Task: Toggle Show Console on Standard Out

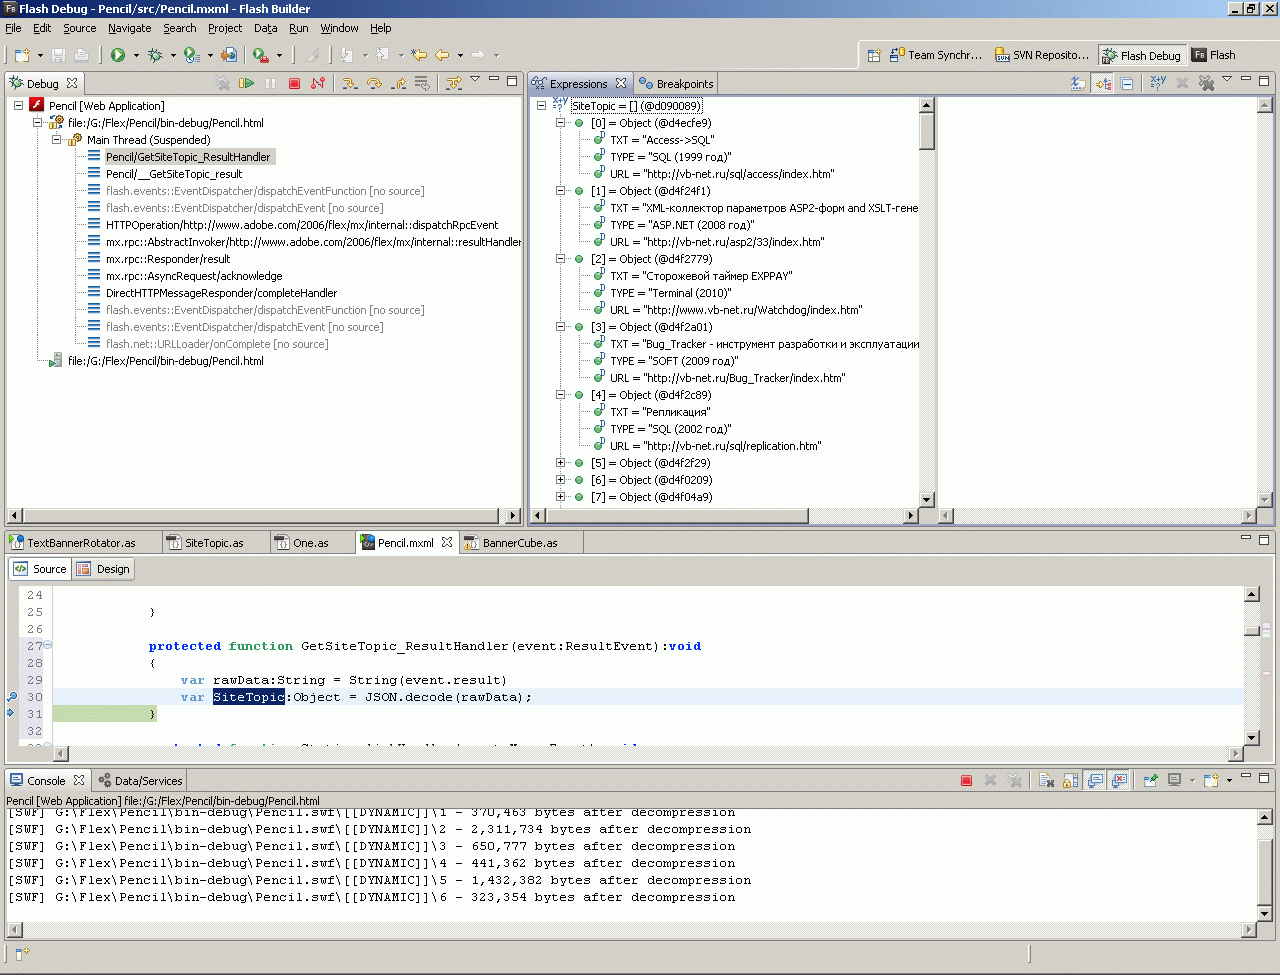Action: pyautogui.click(x=1095, y=780)
